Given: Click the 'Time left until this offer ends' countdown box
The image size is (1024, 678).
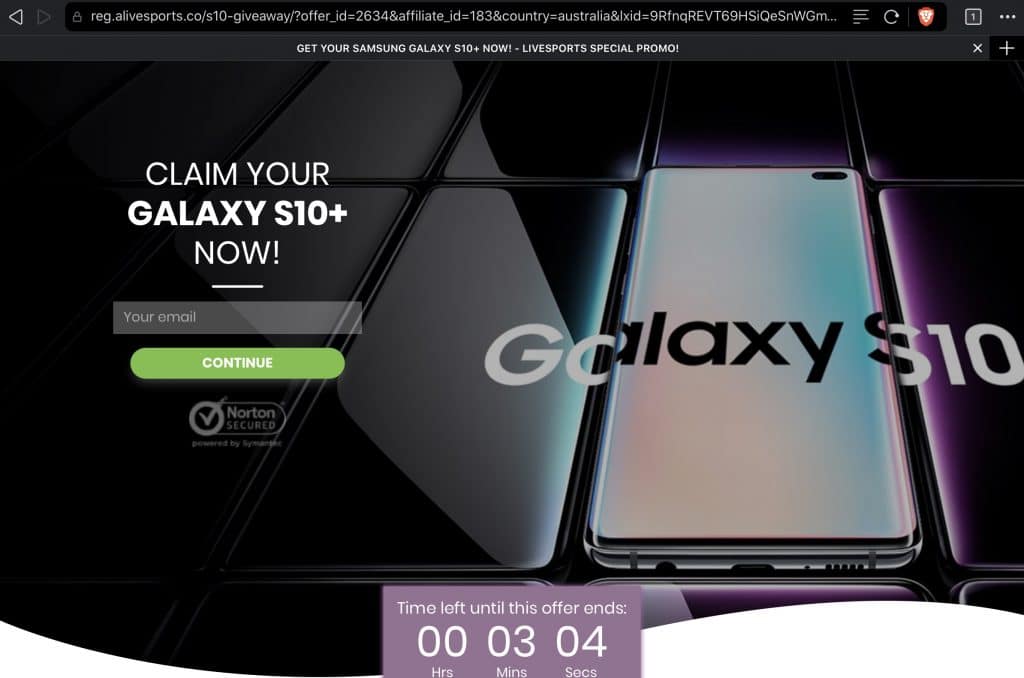Looking at the screenshot, I should 512,632.
